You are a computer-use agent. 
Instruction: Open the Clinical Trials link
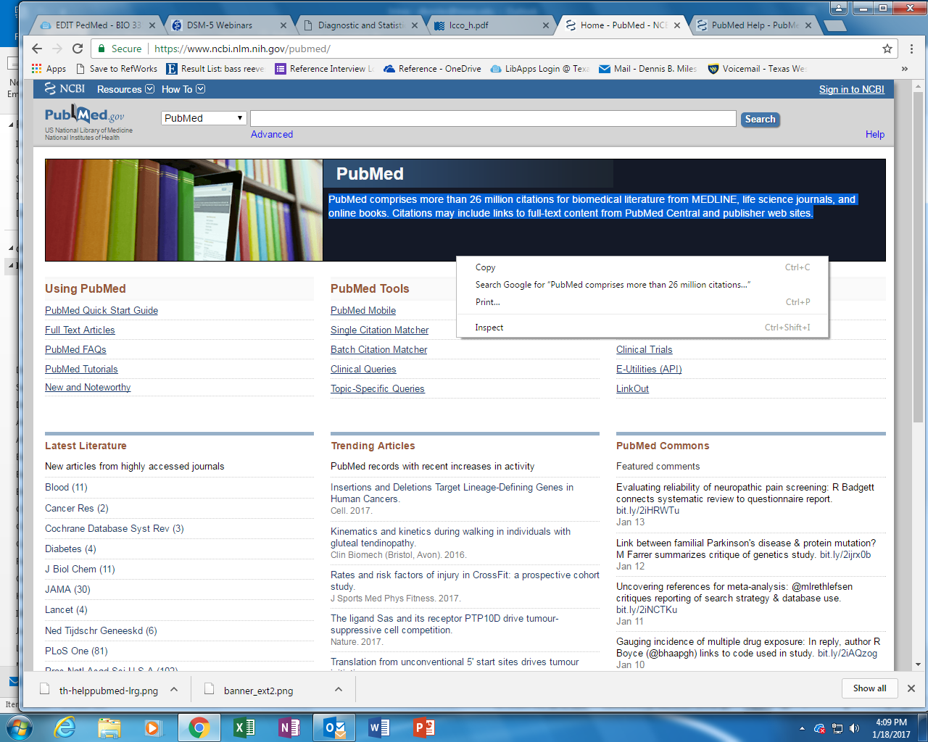tap(644, 350)
